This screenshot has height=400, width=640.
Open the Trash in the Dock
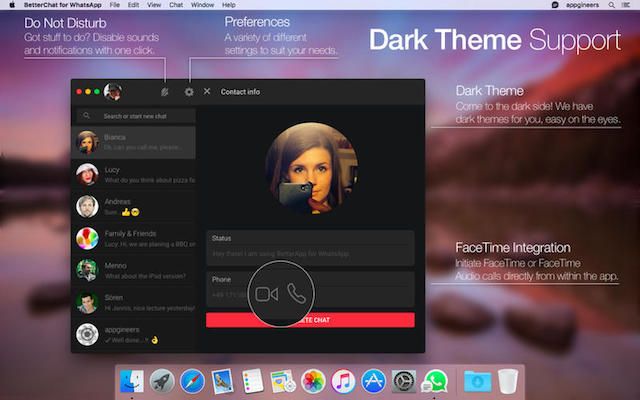pos(508,381)
